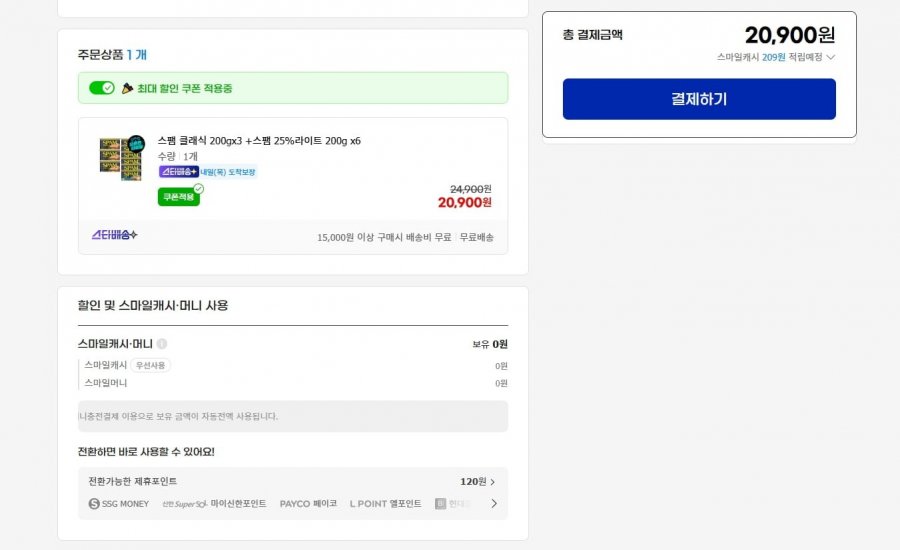The image size is (900, 550).
Task: Click the 내일(목) 도착보장 delivery tag
Action: click(228, 172)
